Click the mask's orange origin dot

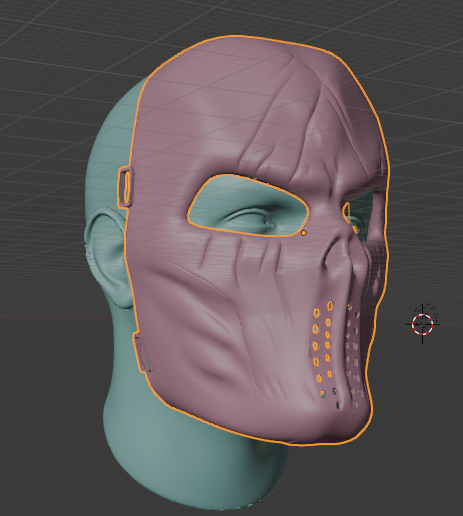(303, 233)
